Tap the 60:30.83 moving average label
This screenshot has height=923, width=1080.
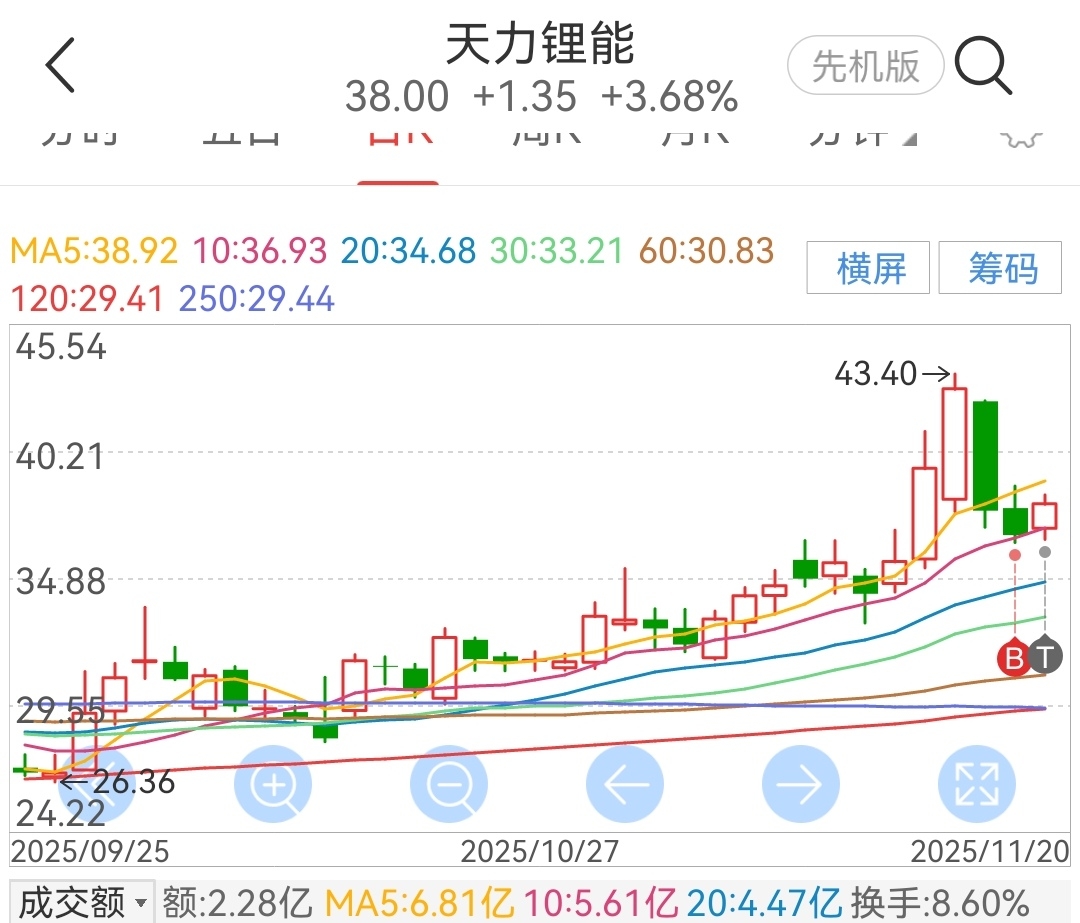tap(707, 251)
